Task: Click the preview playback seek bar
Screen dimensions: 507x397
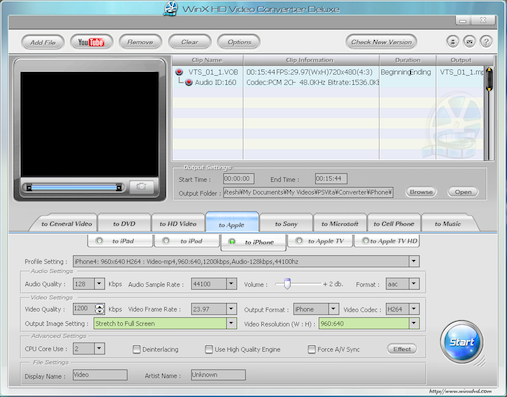Action: pyautogui.click(x=74, y=188)
